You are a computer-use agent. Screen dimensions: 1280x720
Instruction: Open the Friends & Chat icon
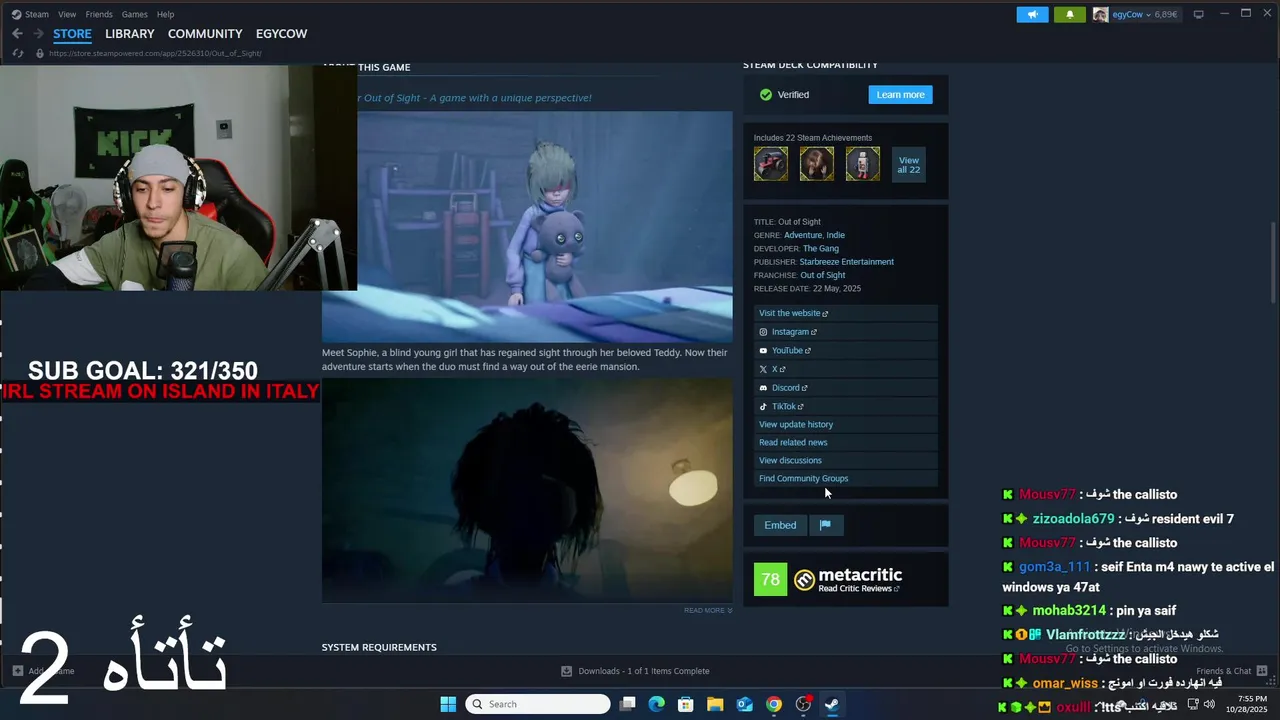coord(1263,671)
